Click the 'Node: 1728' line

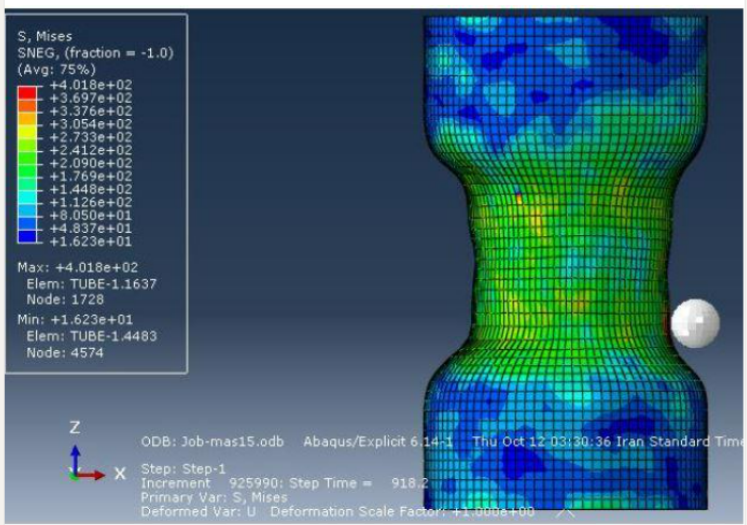tap(65, 300)
